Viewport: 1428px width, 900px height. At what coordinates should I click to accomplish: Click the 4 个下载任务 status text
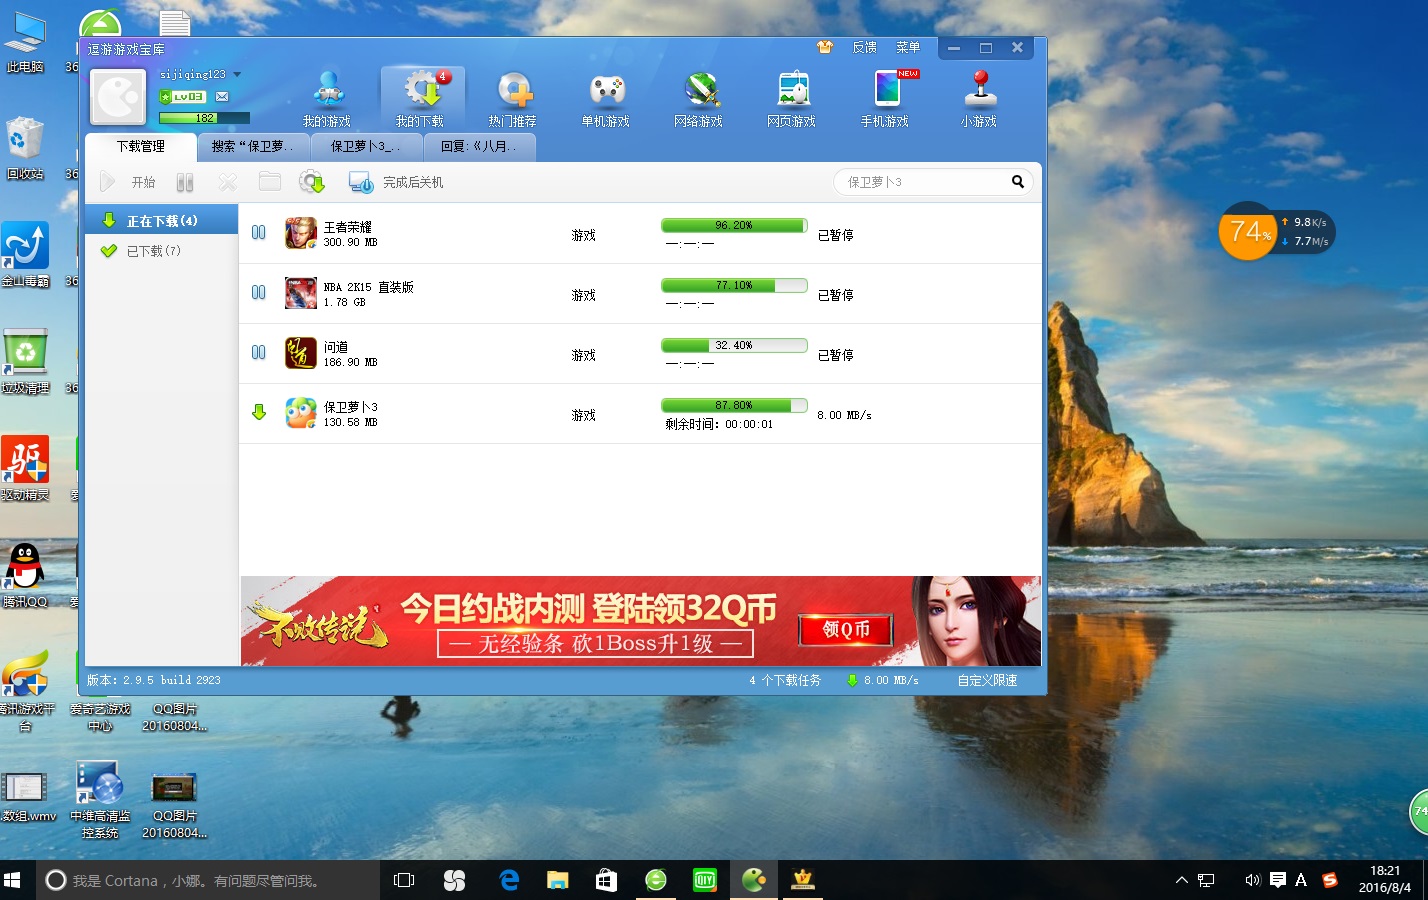[784, 680]
